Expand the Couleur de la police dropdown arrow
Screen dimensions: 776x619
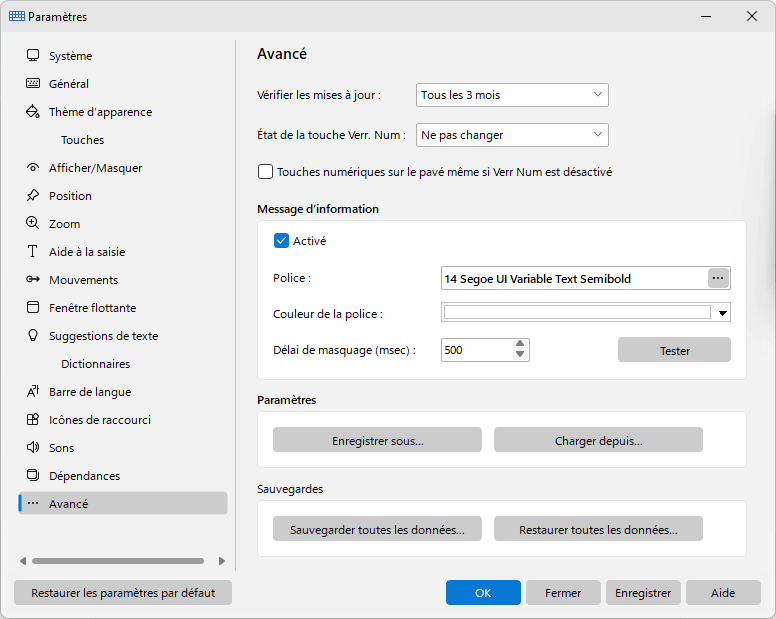[x=723, y=313]
